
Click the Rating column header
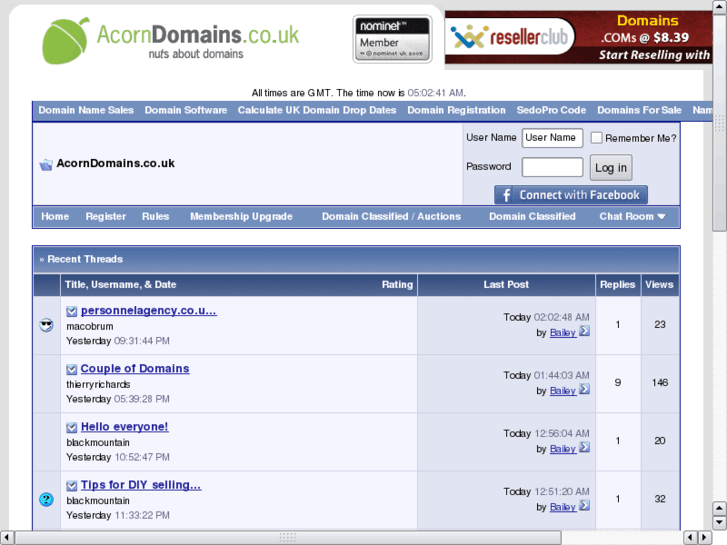click(397, 285)
